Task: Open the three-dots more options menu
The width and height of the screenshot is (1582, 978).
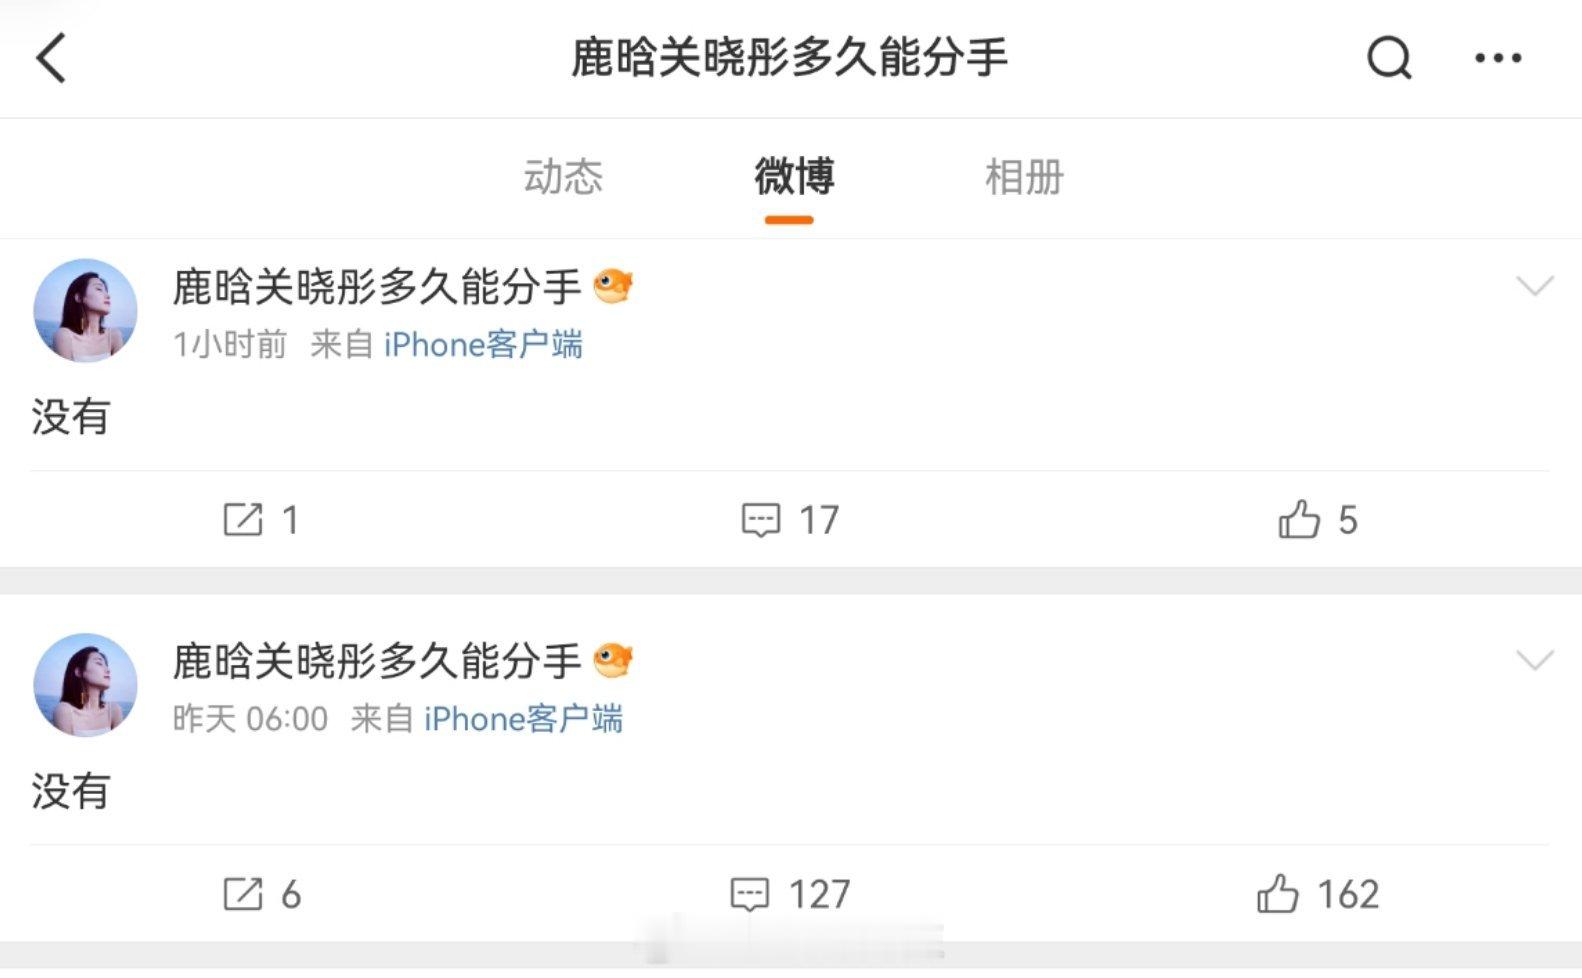Action: pyautogui.click(x=1498, y=59)
